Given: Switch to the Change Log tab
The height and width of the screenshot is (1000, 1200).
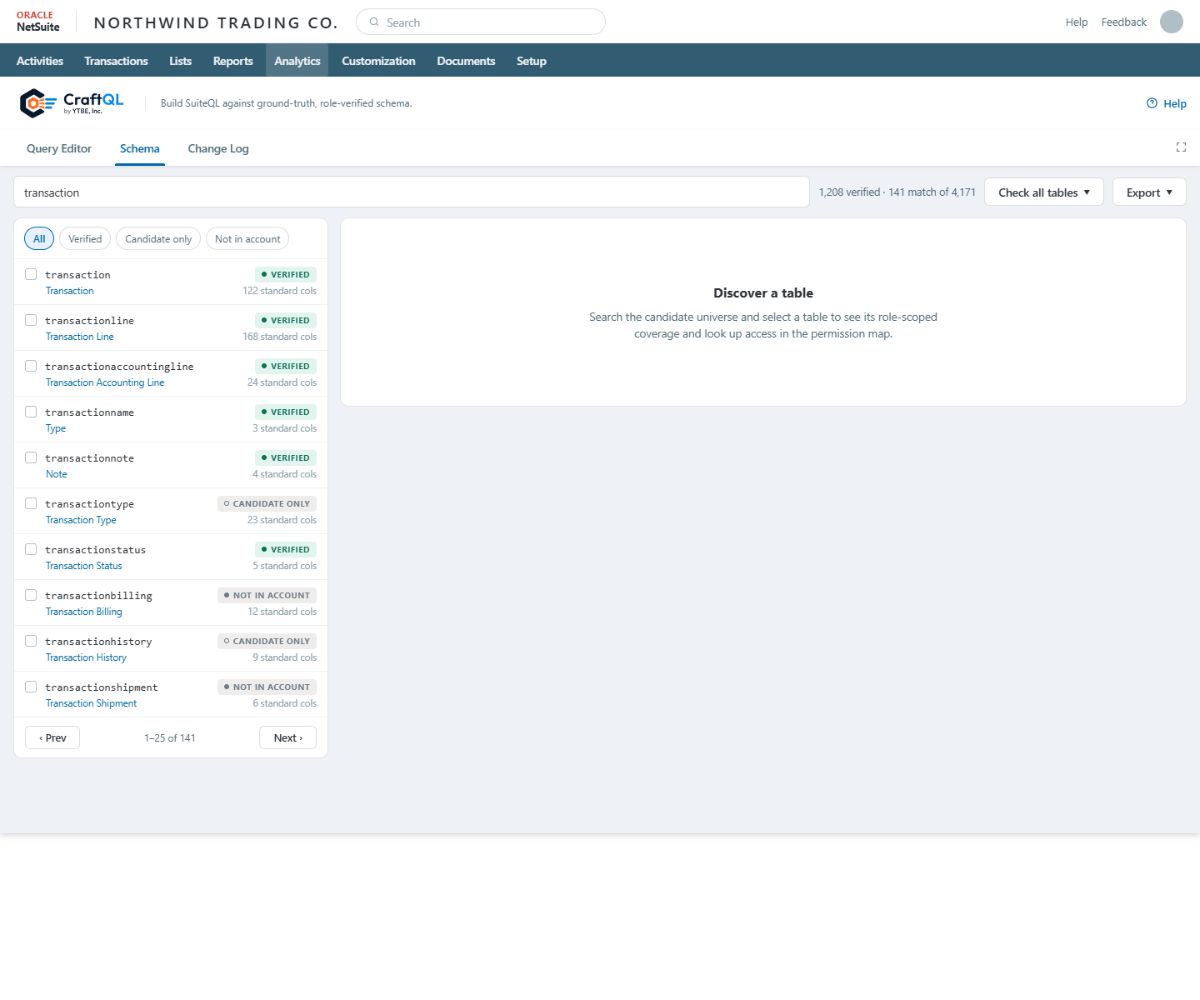Looking at the screenshot, I should [218, 149].
